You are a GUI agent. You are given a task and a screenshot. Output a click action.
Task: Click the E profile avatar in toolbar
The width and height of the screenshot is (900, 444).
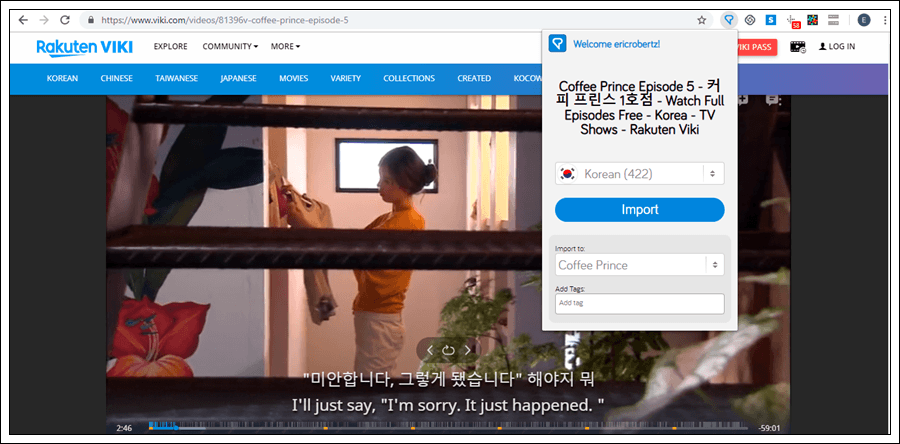[x=864, y=20]
